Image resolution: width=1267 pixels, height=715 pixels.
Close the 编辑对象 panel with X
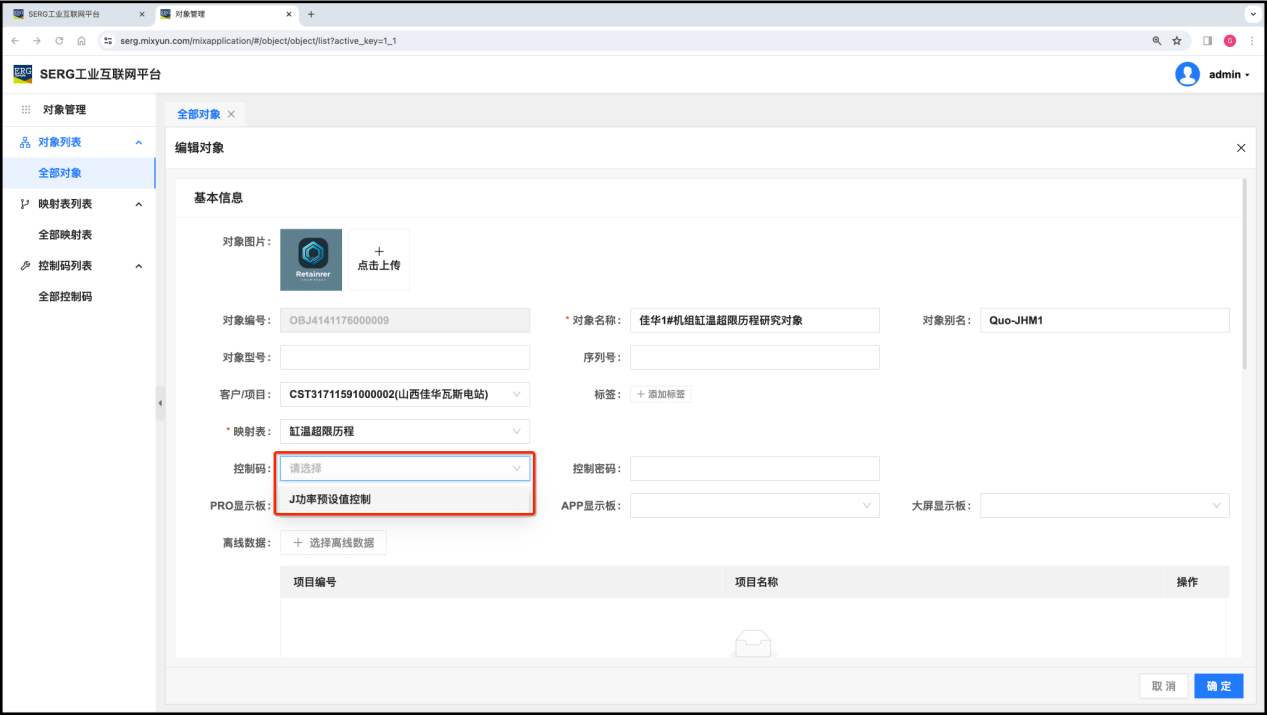click(1241, 148)
